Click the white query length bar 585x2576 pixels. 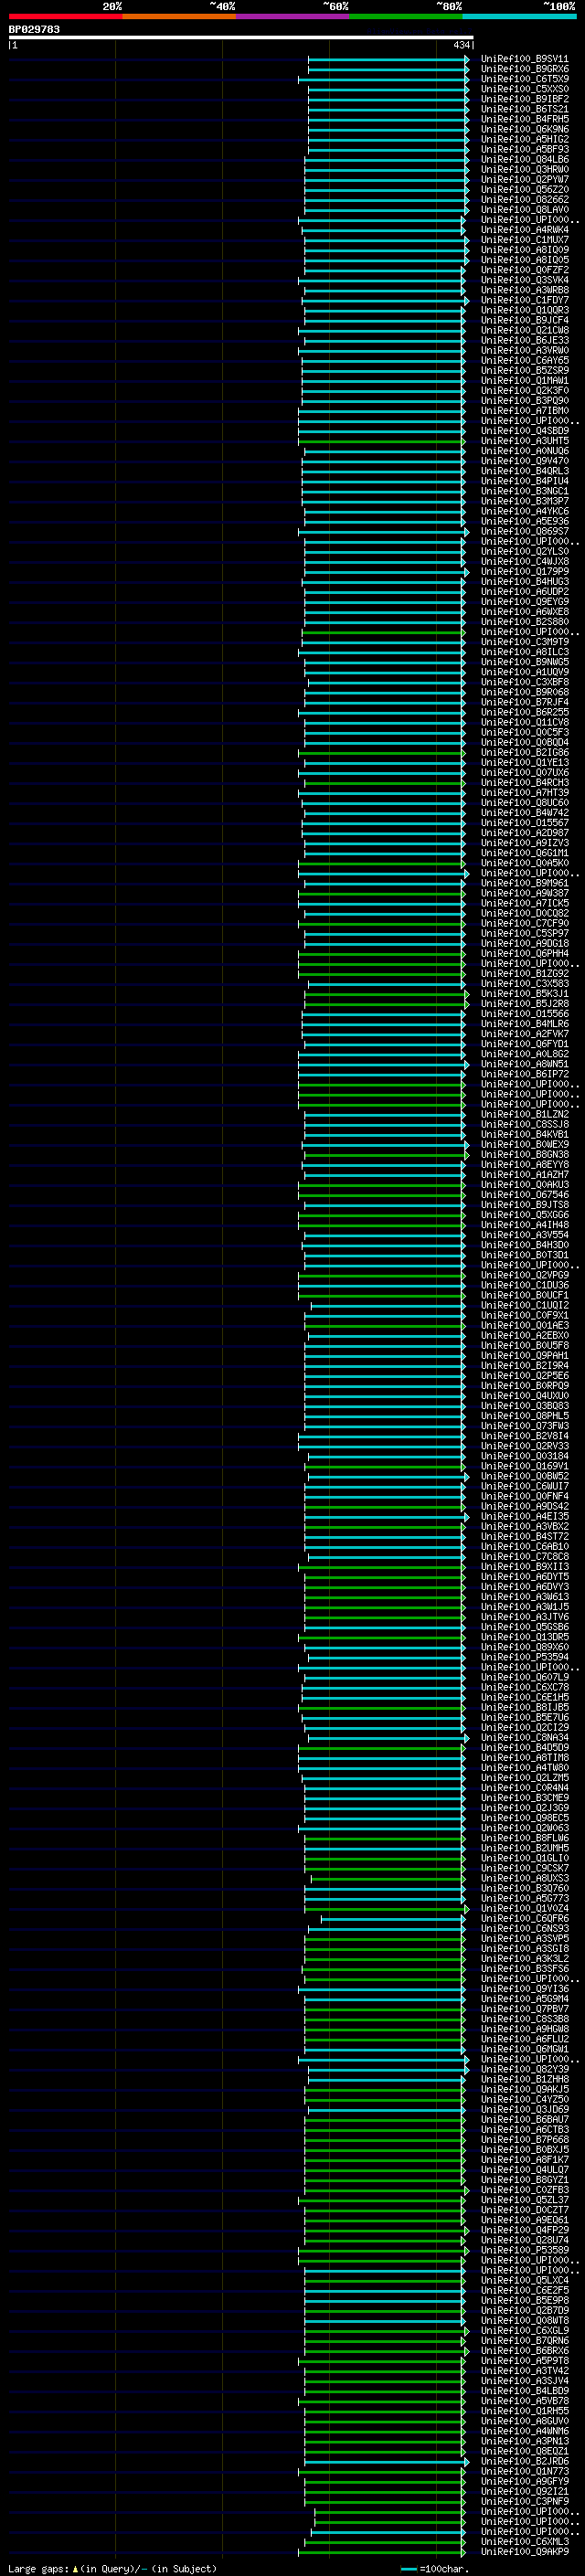241,38
